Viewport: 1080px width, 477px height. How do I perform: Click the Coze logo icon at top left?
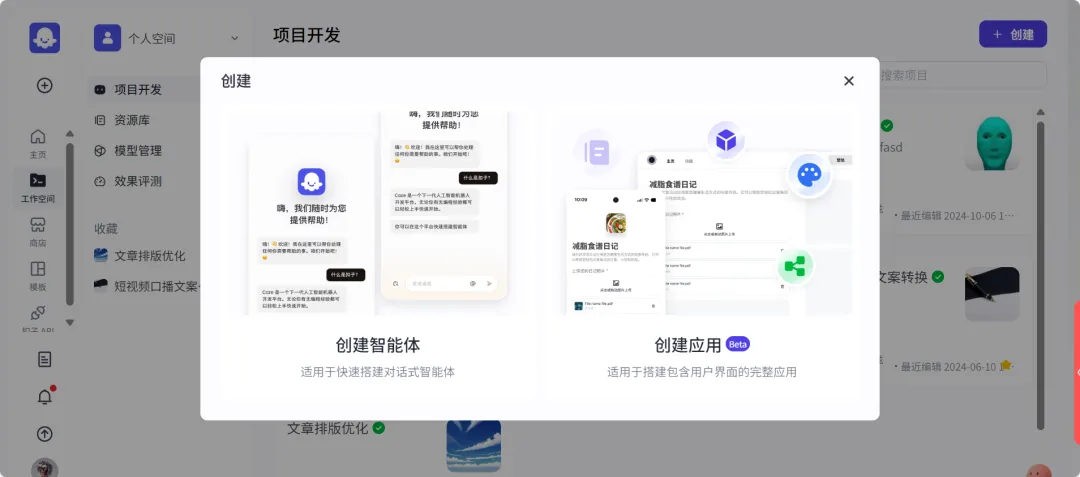(45, 38)
